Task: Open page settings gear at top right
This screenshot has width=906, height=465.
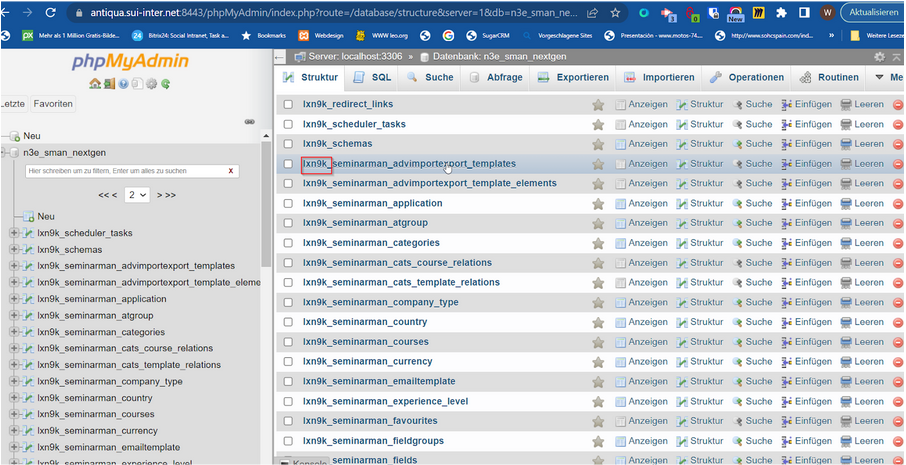Action: [879, 57]
